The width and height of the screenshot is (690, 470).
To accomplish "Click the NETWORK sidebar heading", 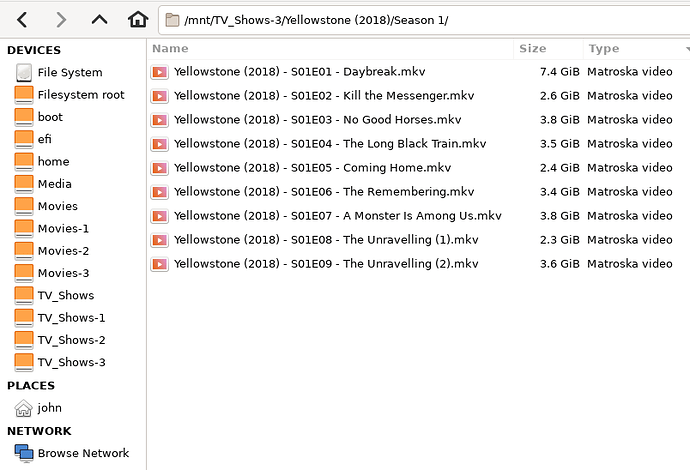I will [39, 431].
